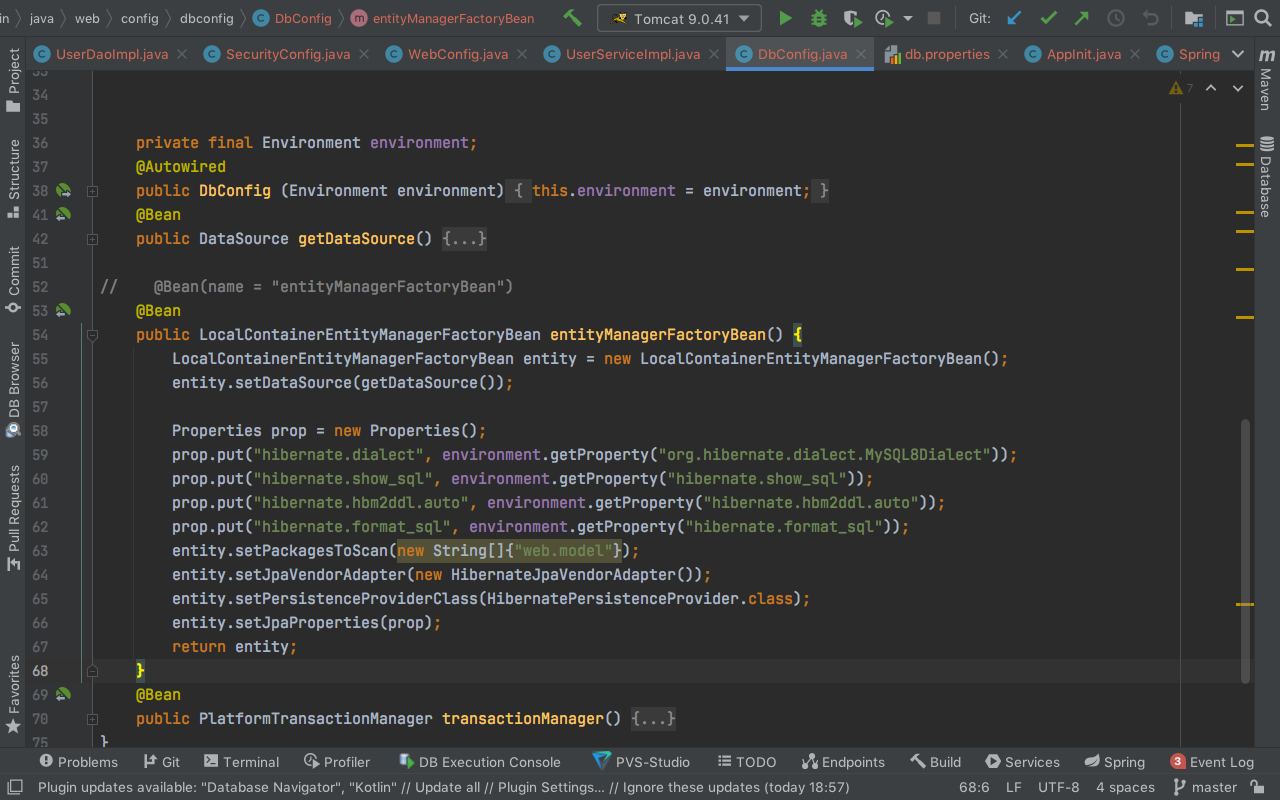
Task: Open Pull Requests tool window
Action: click(13, 518)
